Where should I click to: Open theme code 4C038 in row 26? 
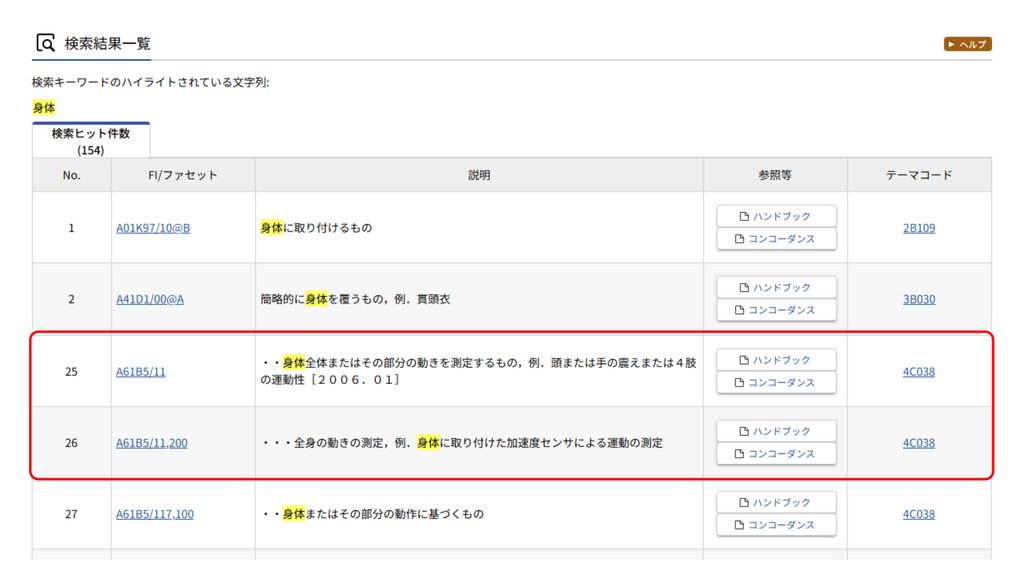919,443
